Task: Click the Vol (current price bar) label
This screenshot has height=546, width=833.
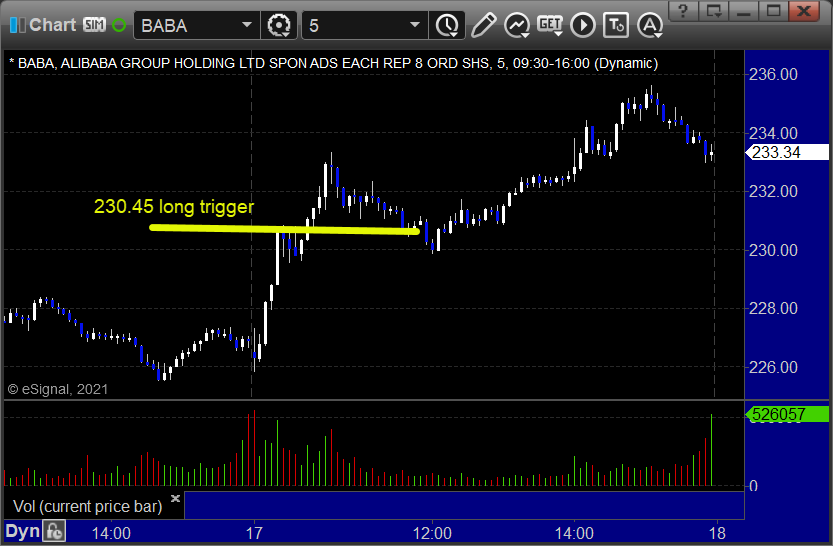Action: [88, 506]
